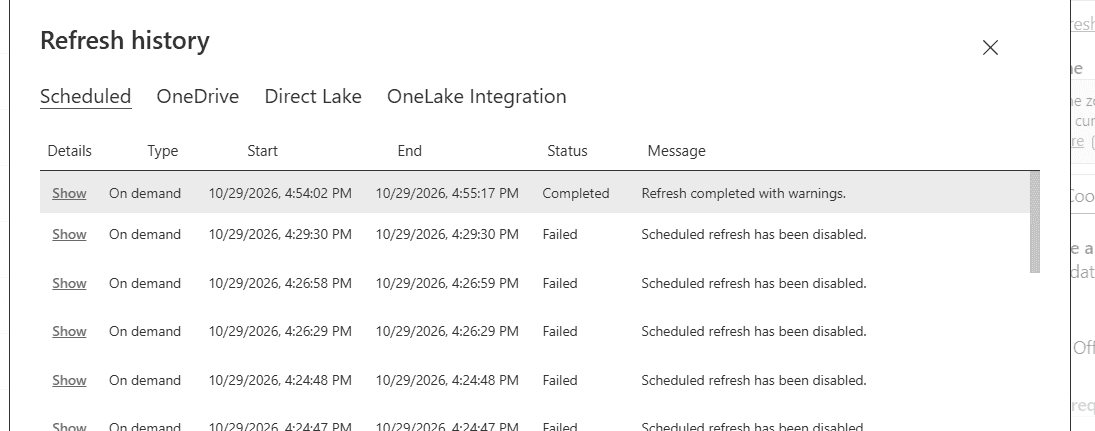Show details for the 4:54:02 PM refresh
Image resolution: width=1095 pixels, height=431 pixels.
pyautogui.click(x=69, y=193)
